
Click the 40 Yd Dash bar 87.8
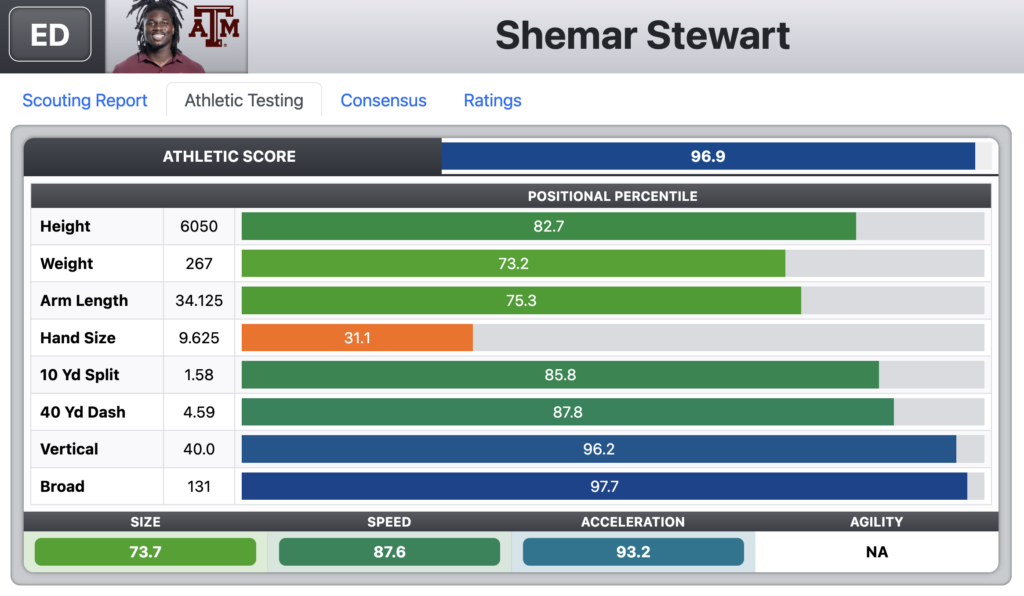tap(568, 412)
